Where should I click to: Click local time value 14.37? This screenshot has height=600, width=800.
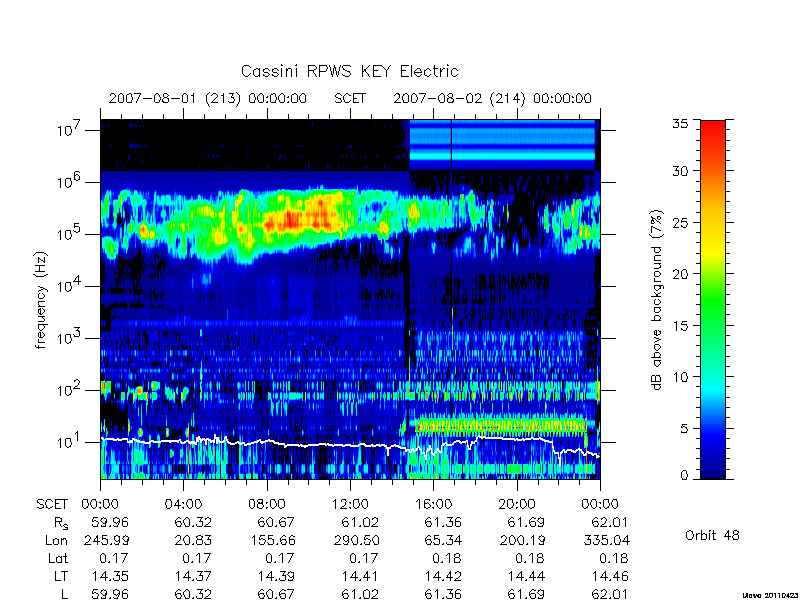click(193, 576)
